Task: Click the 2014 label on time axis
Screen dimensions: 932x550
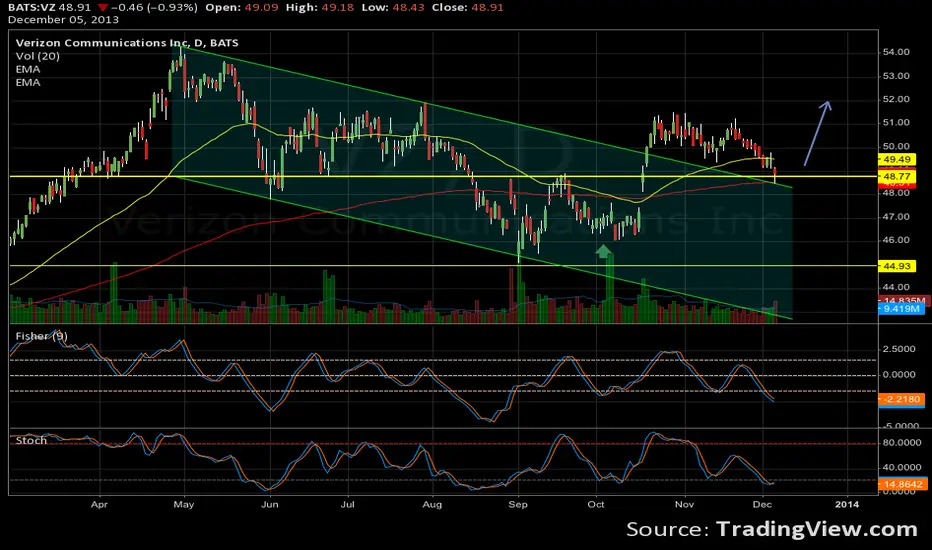Action: 847,504
